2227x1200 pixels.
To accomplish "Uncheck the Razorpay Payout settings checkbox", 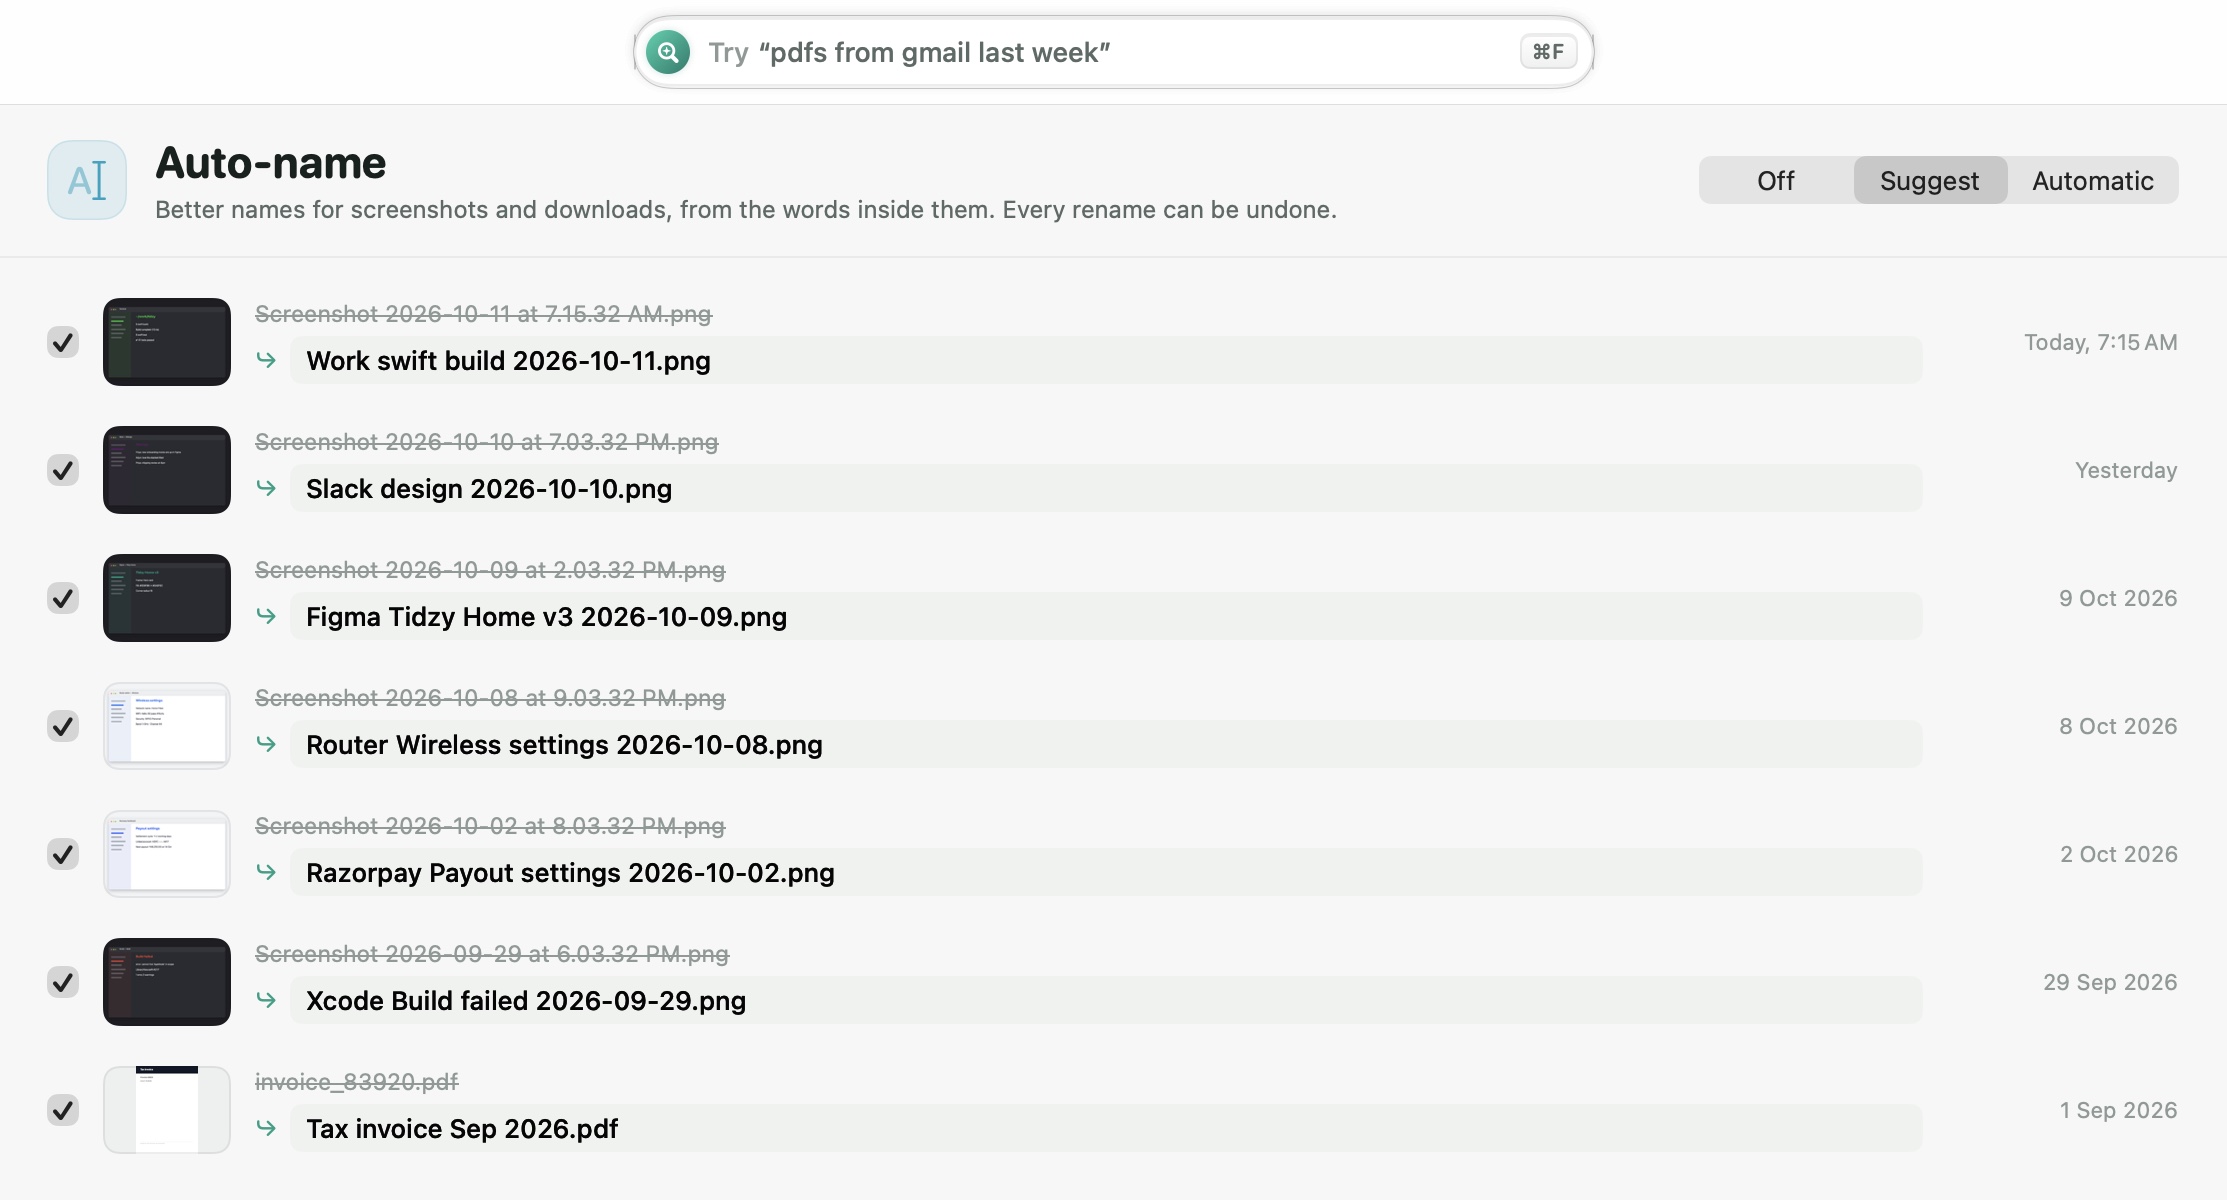I will (x=63, y=854).
